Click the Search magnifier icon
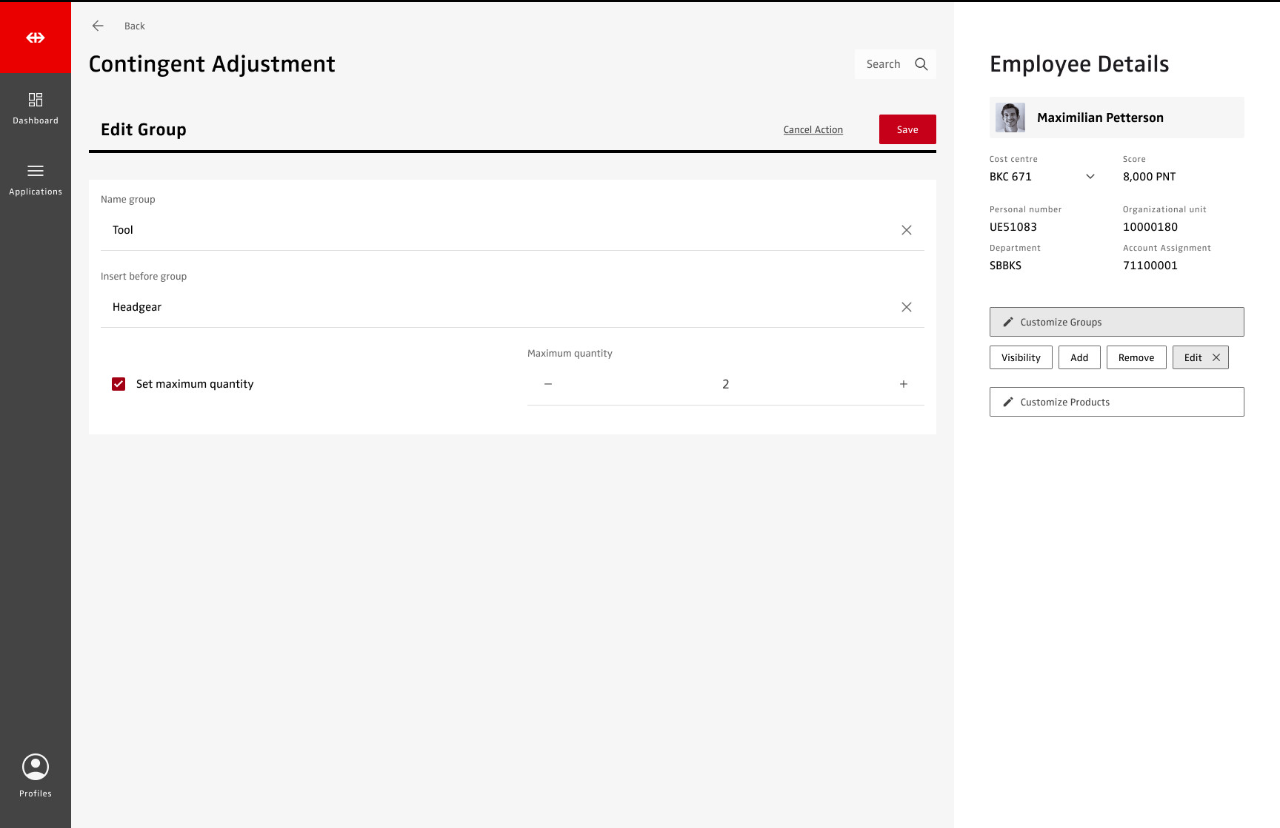This screenshot has height=828, width=1280. pyautogui.click(x=921, y=64)
